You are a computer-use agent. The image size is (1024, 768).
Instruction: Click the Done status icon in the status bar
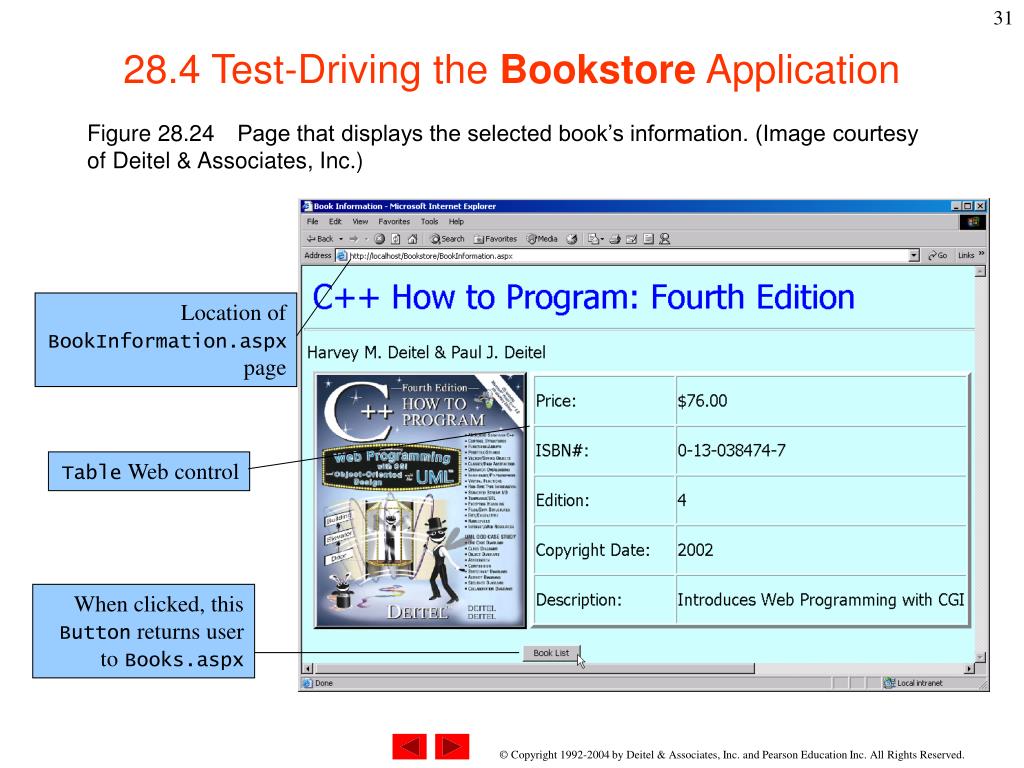click(308, 683)
